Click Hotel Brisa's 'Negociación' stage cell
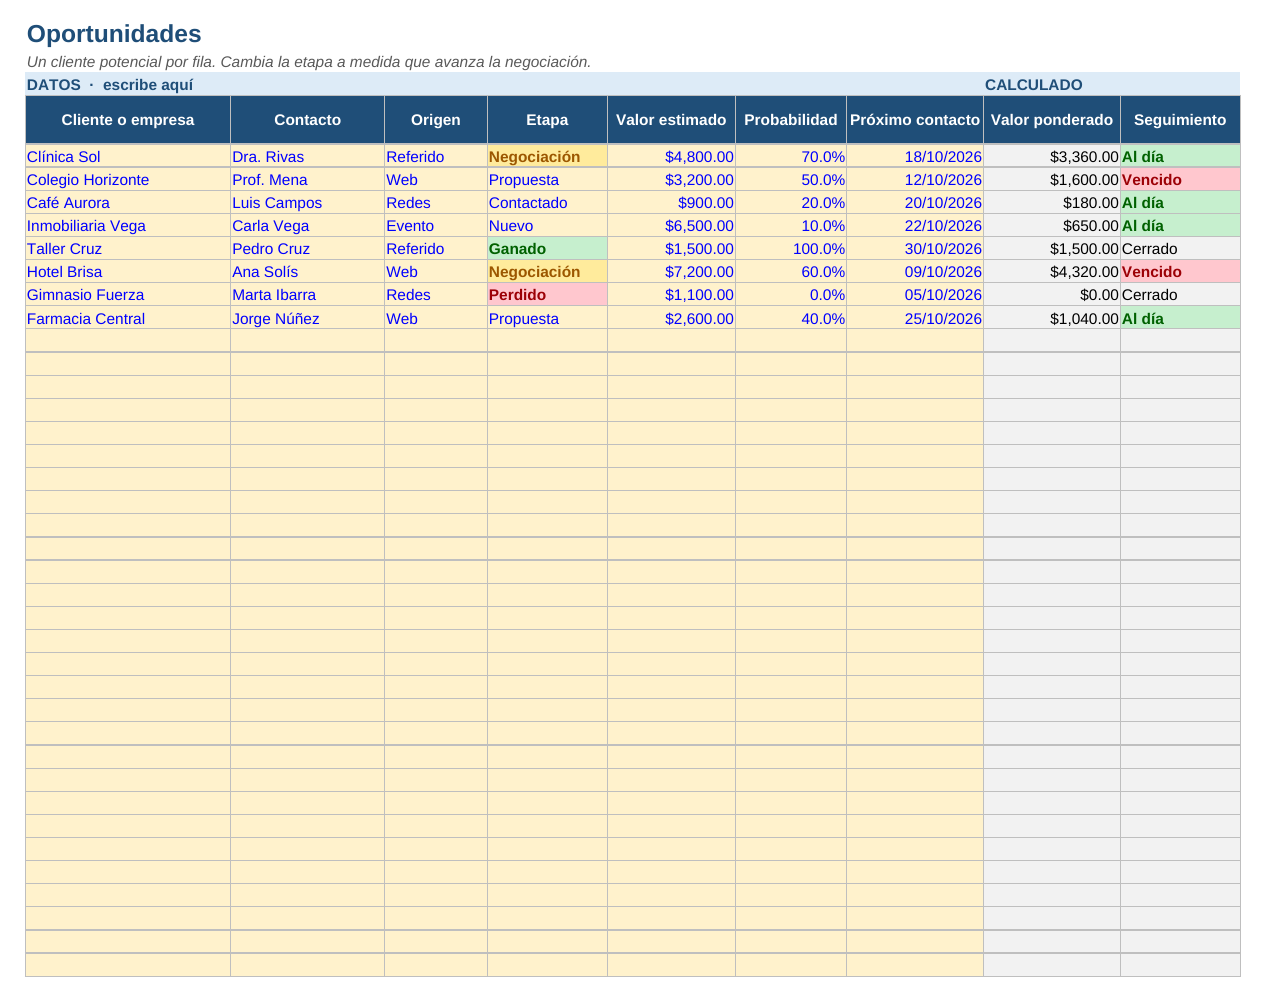 (547, 271)
